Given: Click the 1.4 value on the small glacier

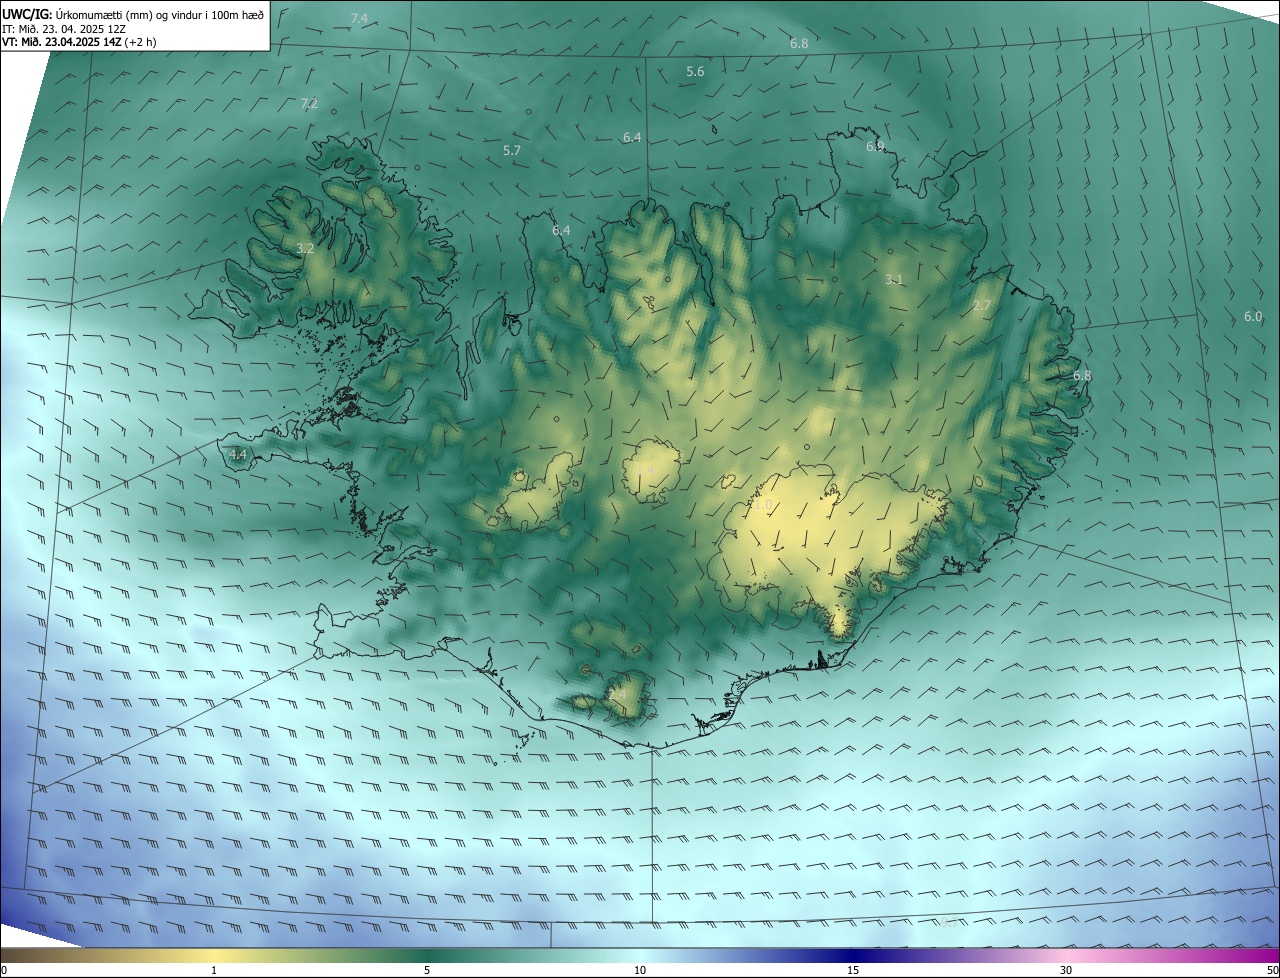Looking at the screenshot, I should coord(645,470).
